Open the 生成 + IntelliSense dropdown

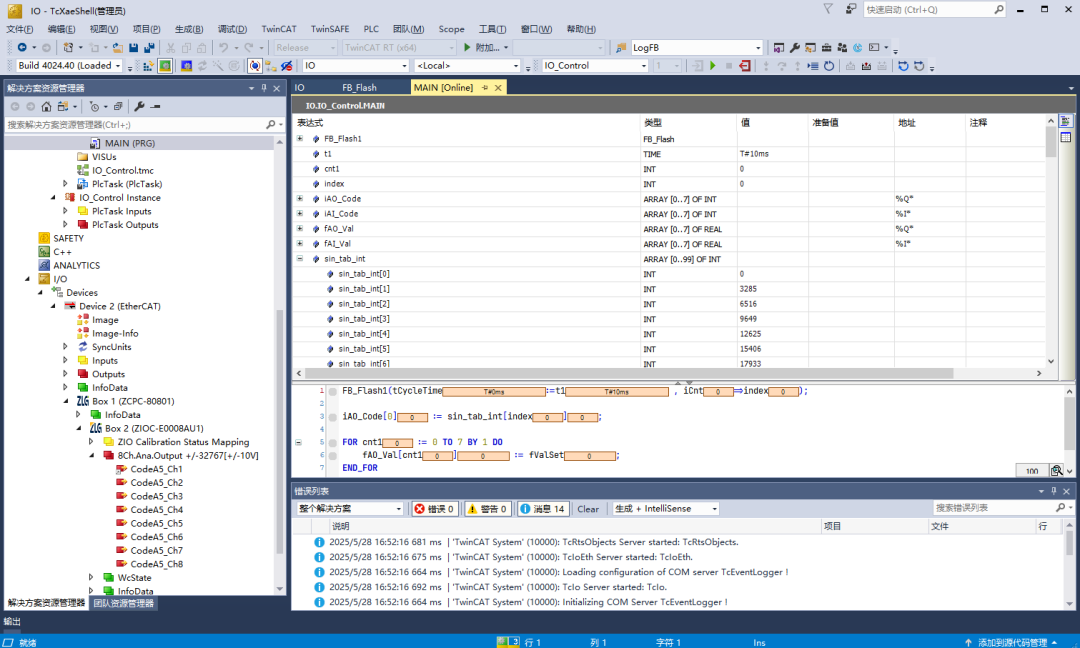pos(714,509)
